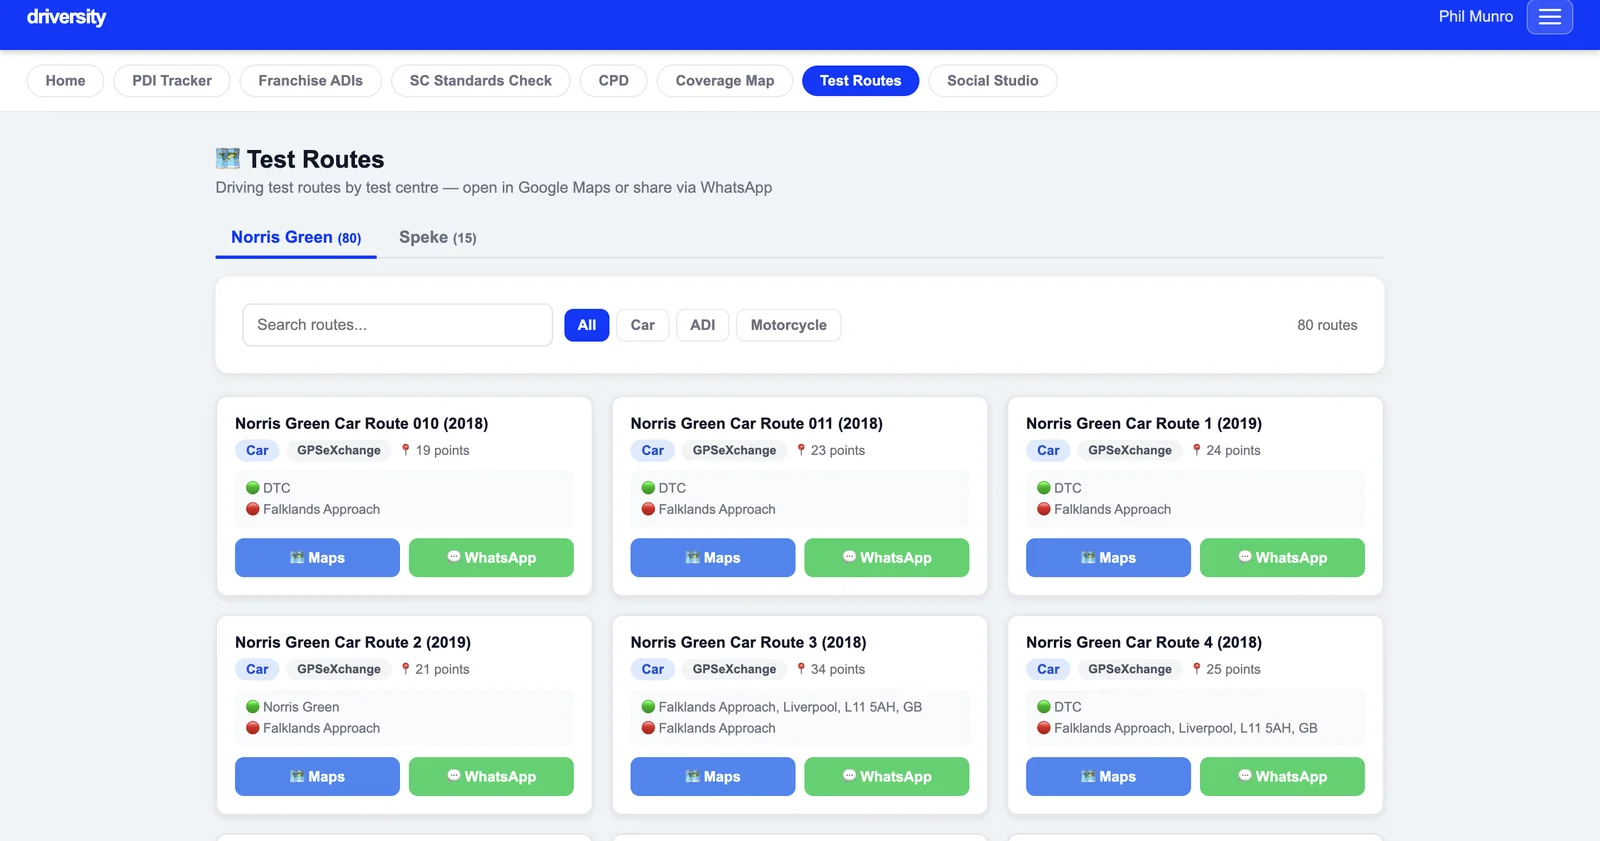This screenshot has width=1600, height=841.
Task: Open Maps for Car Route 011 (2018)
Action: 713,558
